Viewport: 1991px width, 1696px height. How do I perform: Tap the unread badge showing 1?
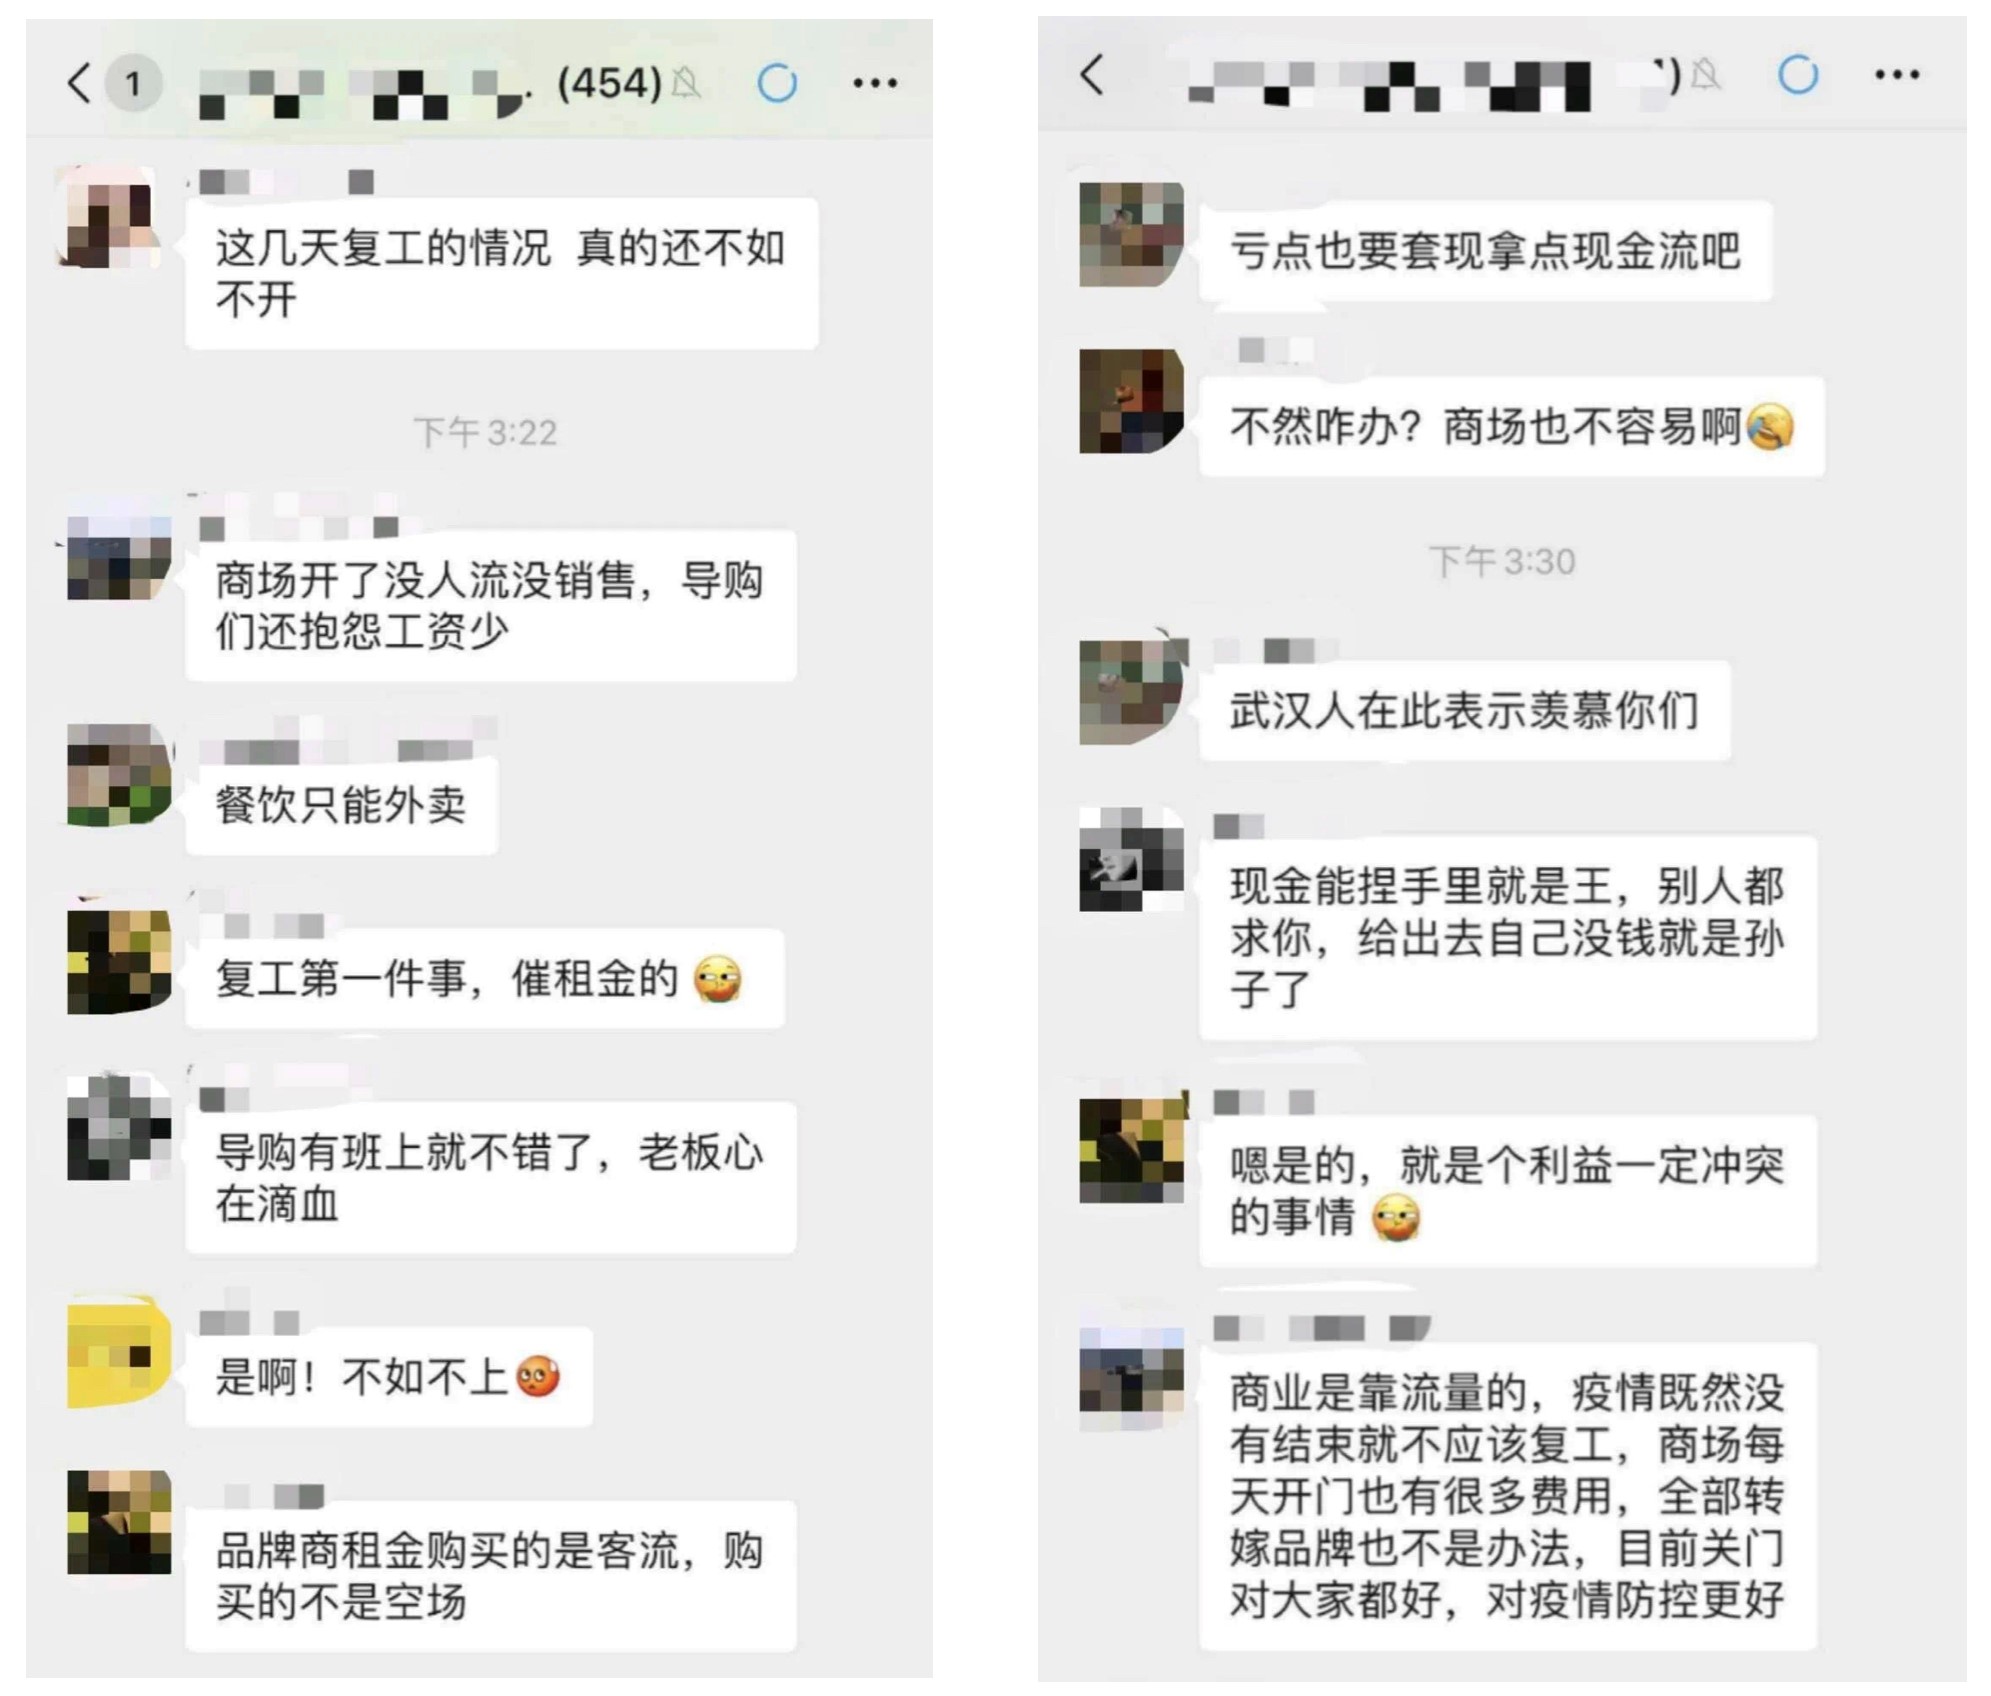[133, 83]
